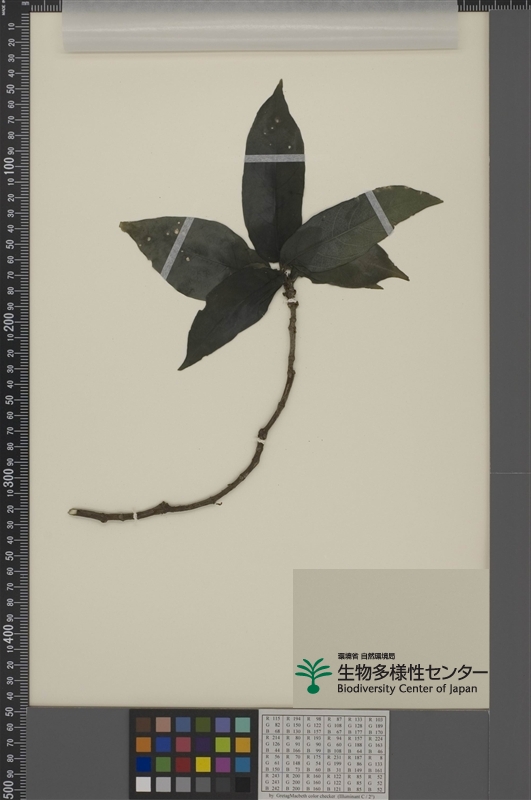Image resolution: width=531 pixels, height=800 pixels.
Task: Pick the white swatch on color checker
Action: click(143, 784)
